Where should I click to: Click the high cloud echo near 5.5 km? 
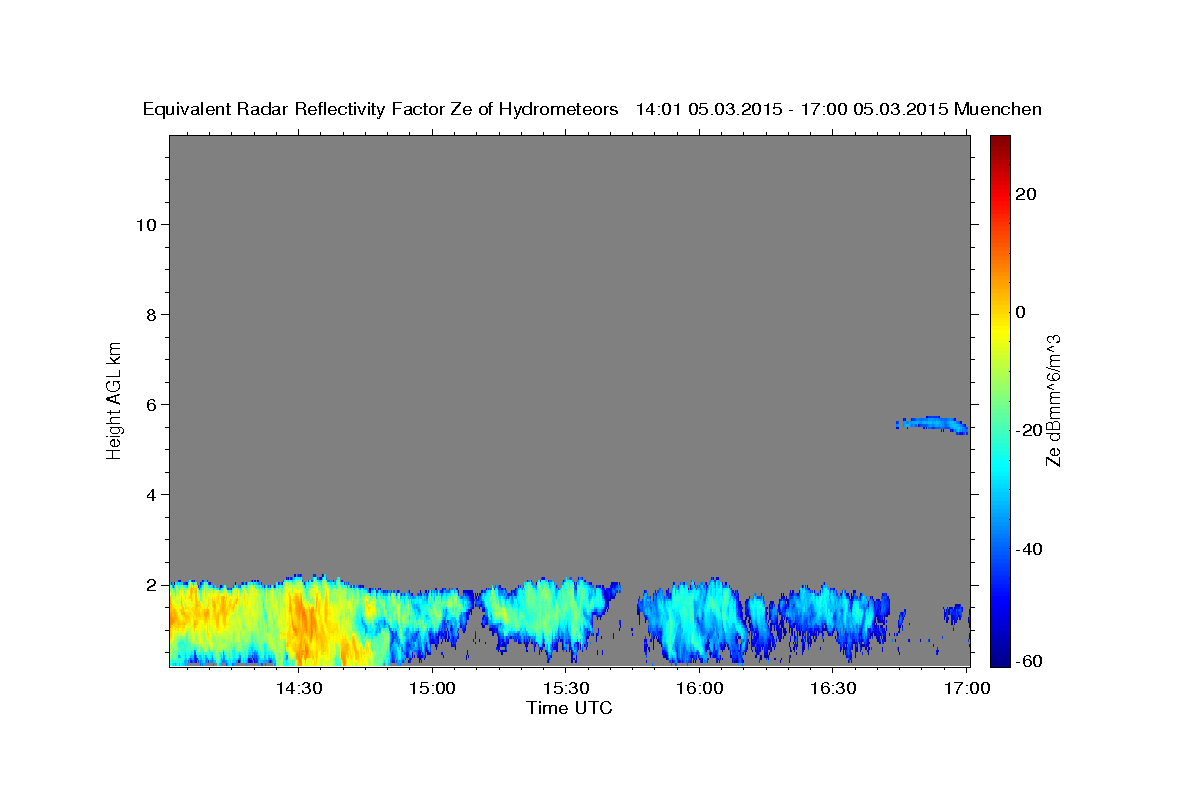932,424
